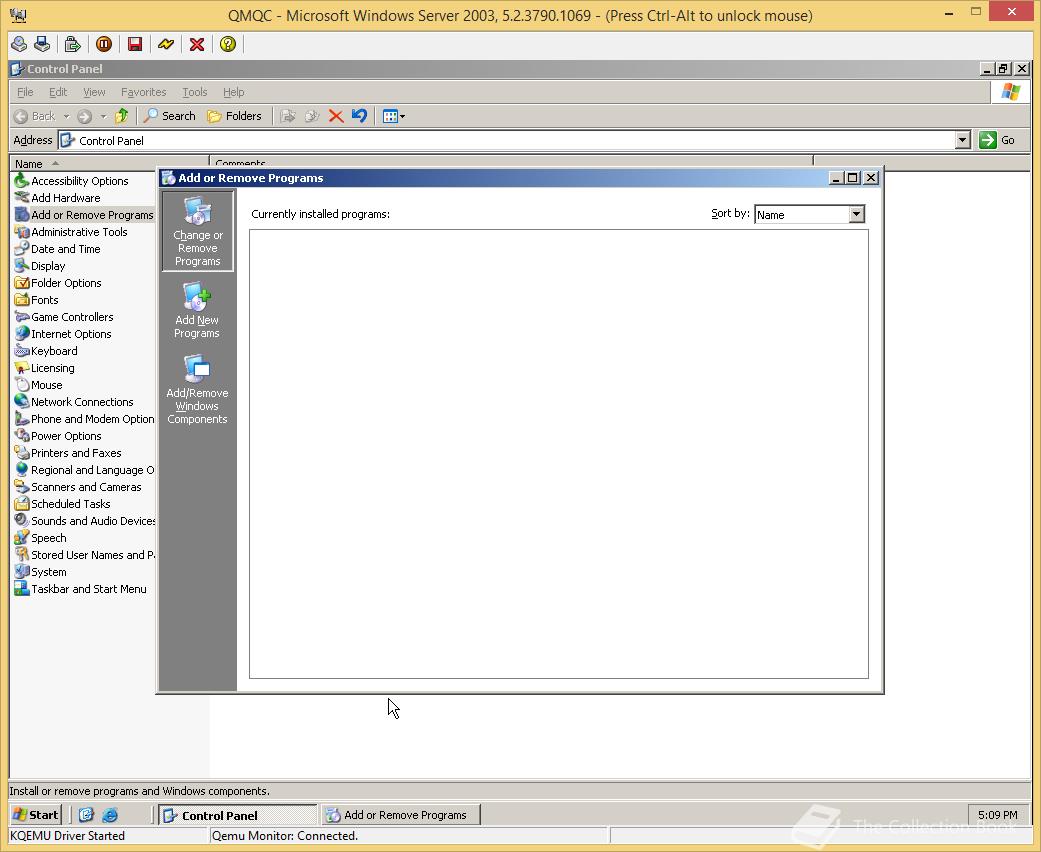Open Network Connections item
The height and width of the screenshot is (852, 1041).
74,402
